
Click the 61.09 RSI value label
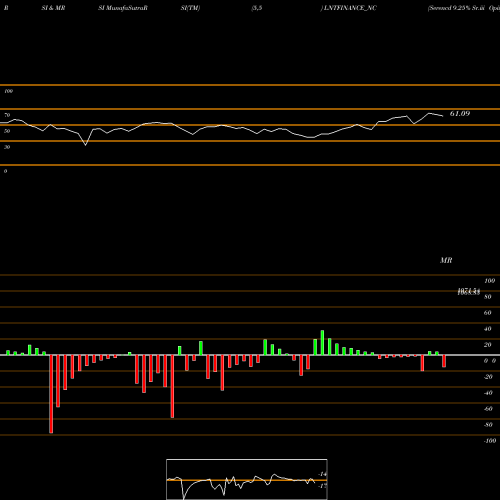coord(460,114)
